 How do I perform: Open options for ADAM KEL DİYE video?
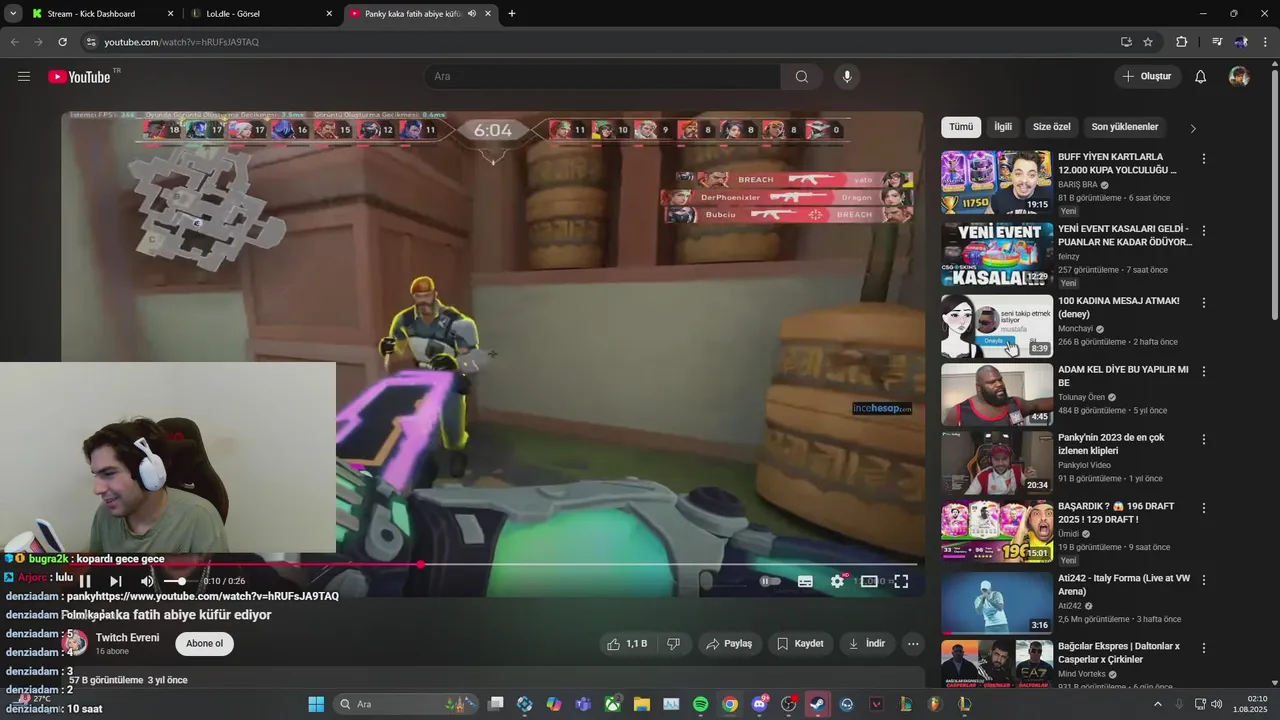[1204, 371]
